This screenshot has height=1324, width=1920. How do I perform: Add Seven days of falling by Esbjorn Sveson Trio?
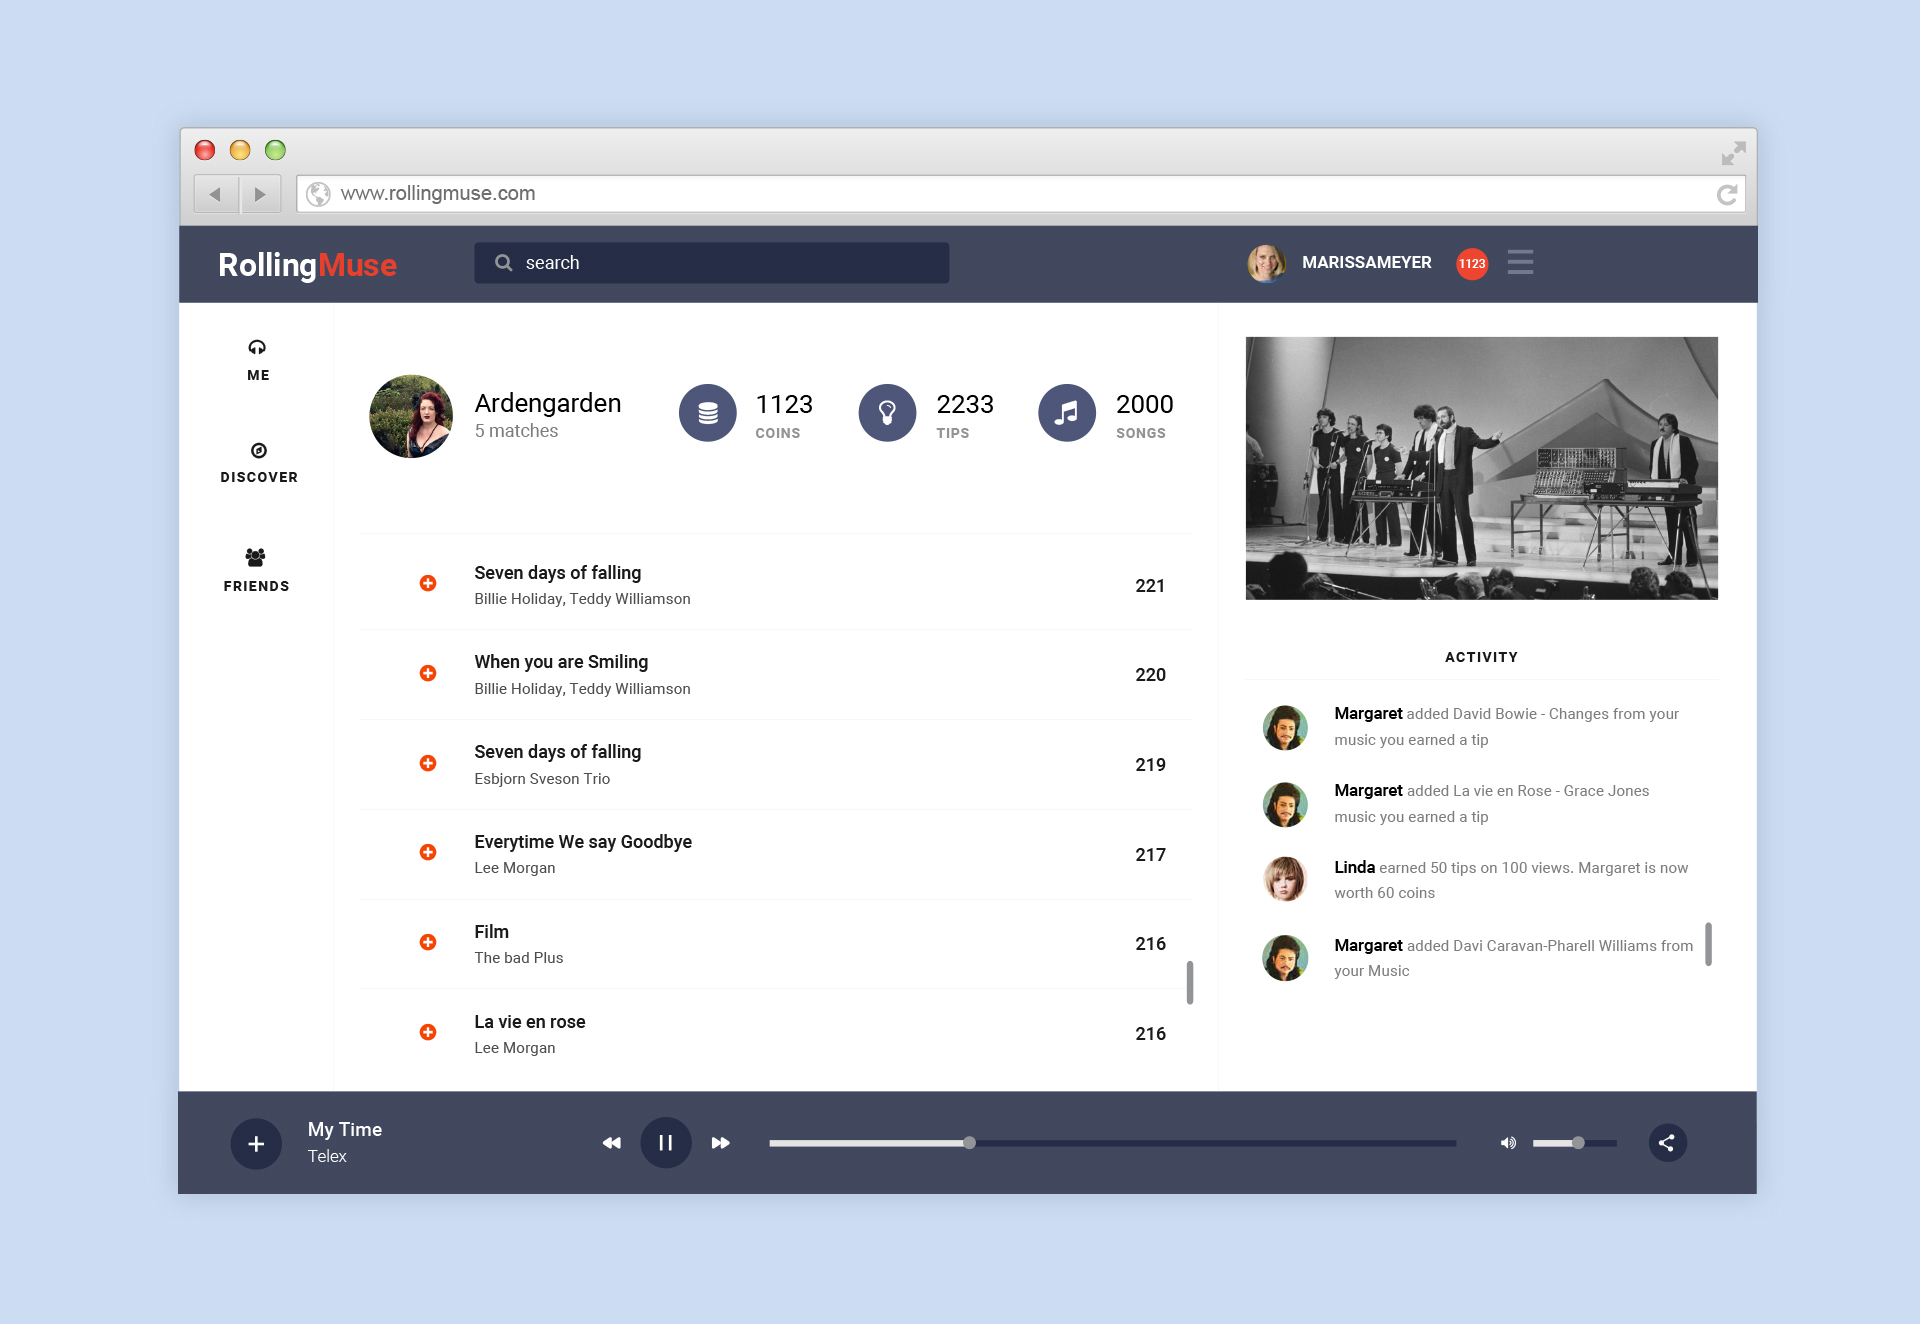click(x=428, y=763)
